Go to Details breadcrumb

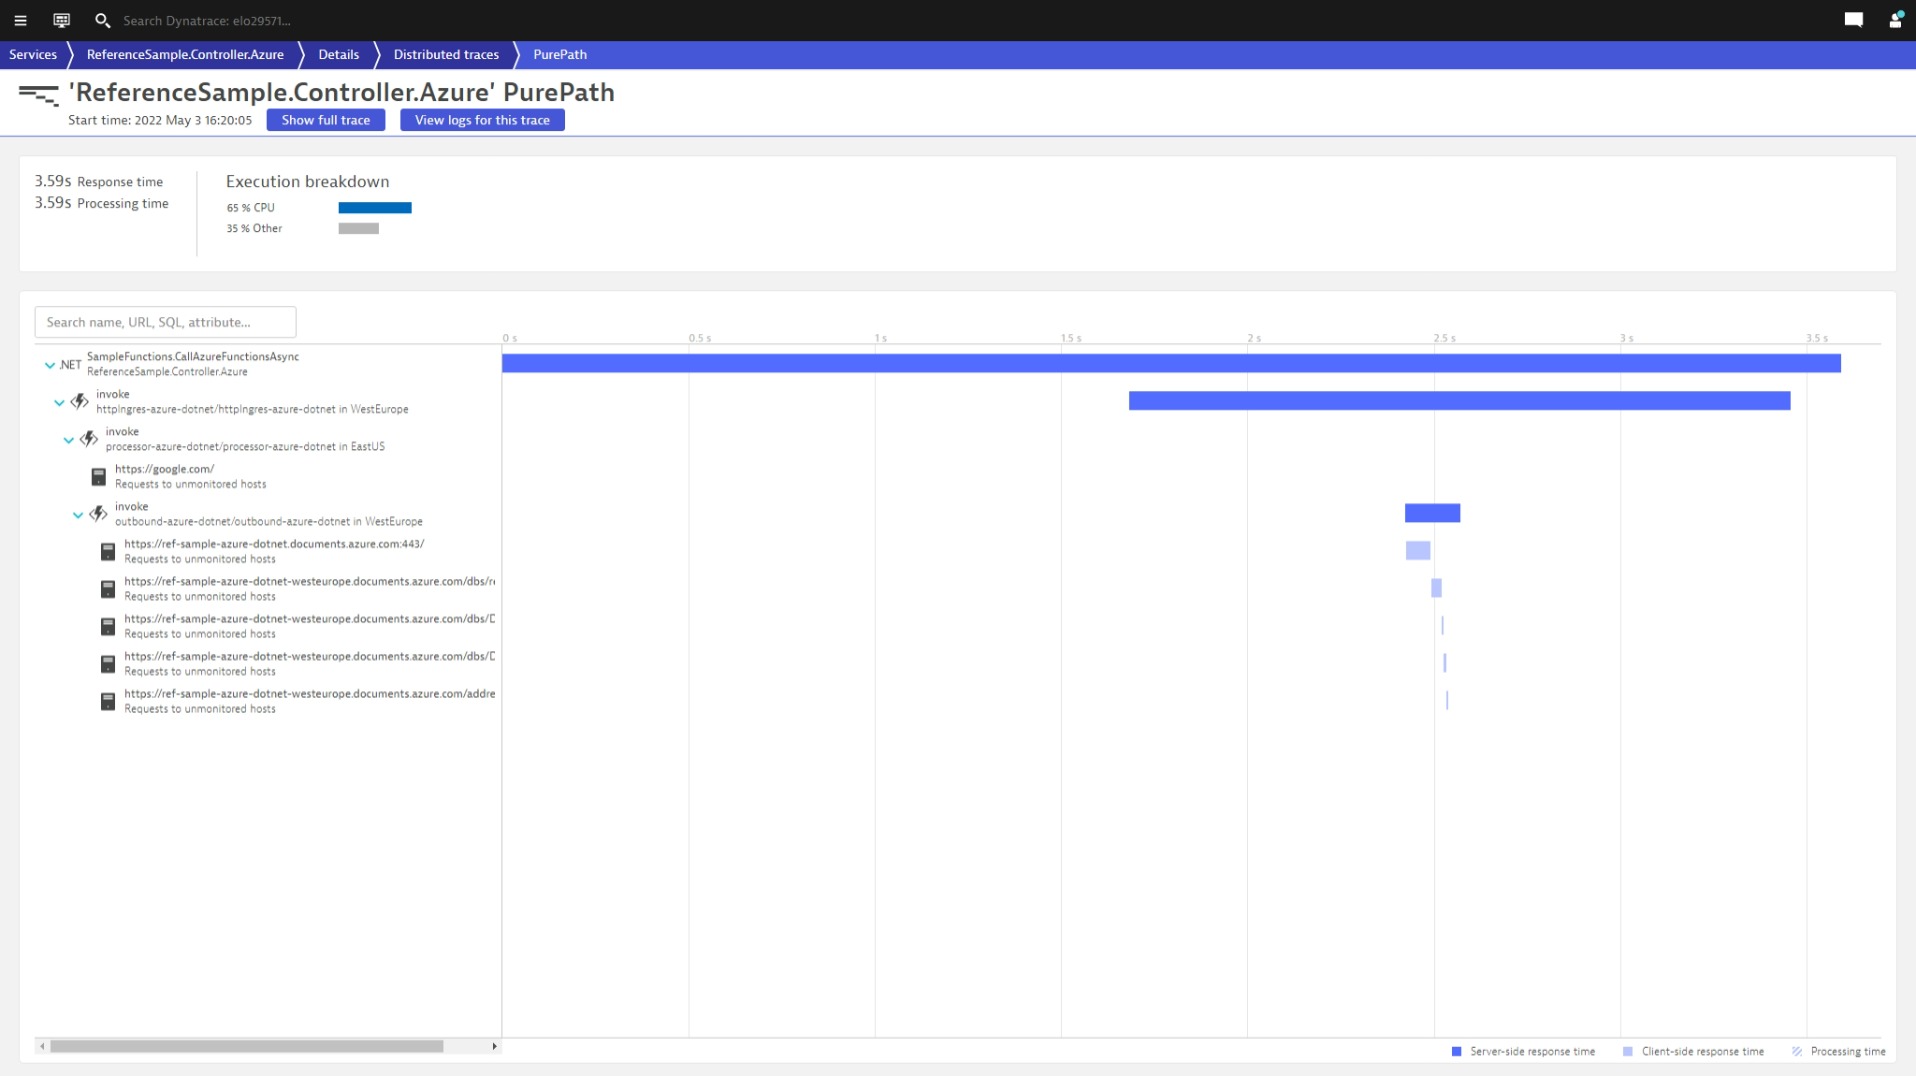pyautogui.click(x=338, y=55)
